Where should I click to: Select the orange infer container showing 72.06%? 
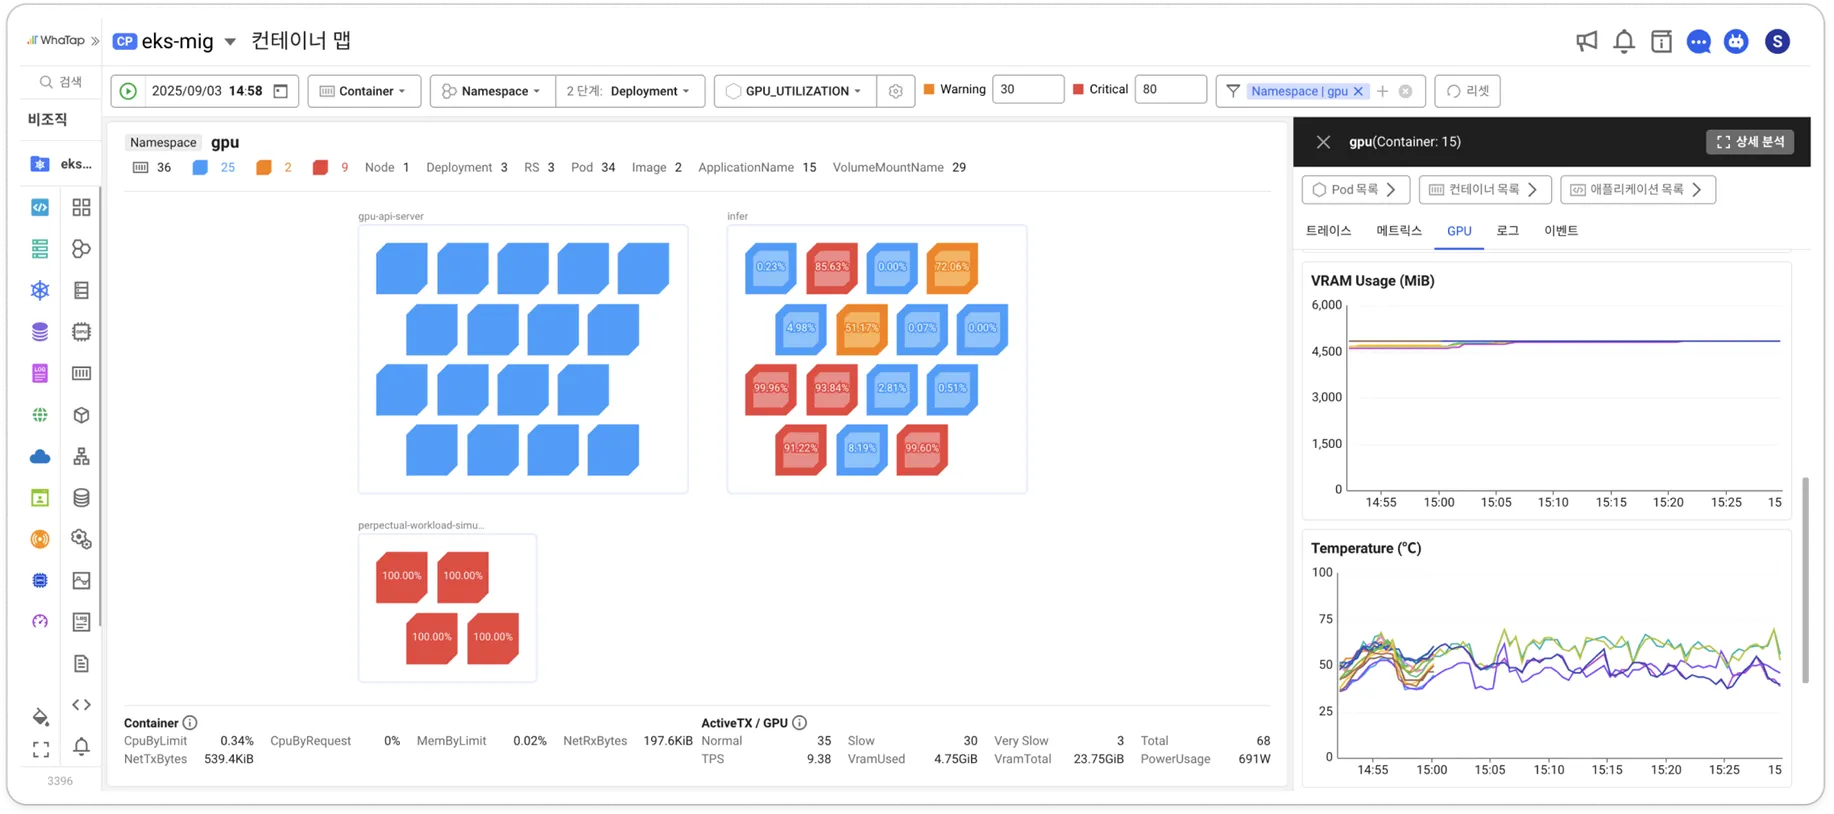click(951, 268)
